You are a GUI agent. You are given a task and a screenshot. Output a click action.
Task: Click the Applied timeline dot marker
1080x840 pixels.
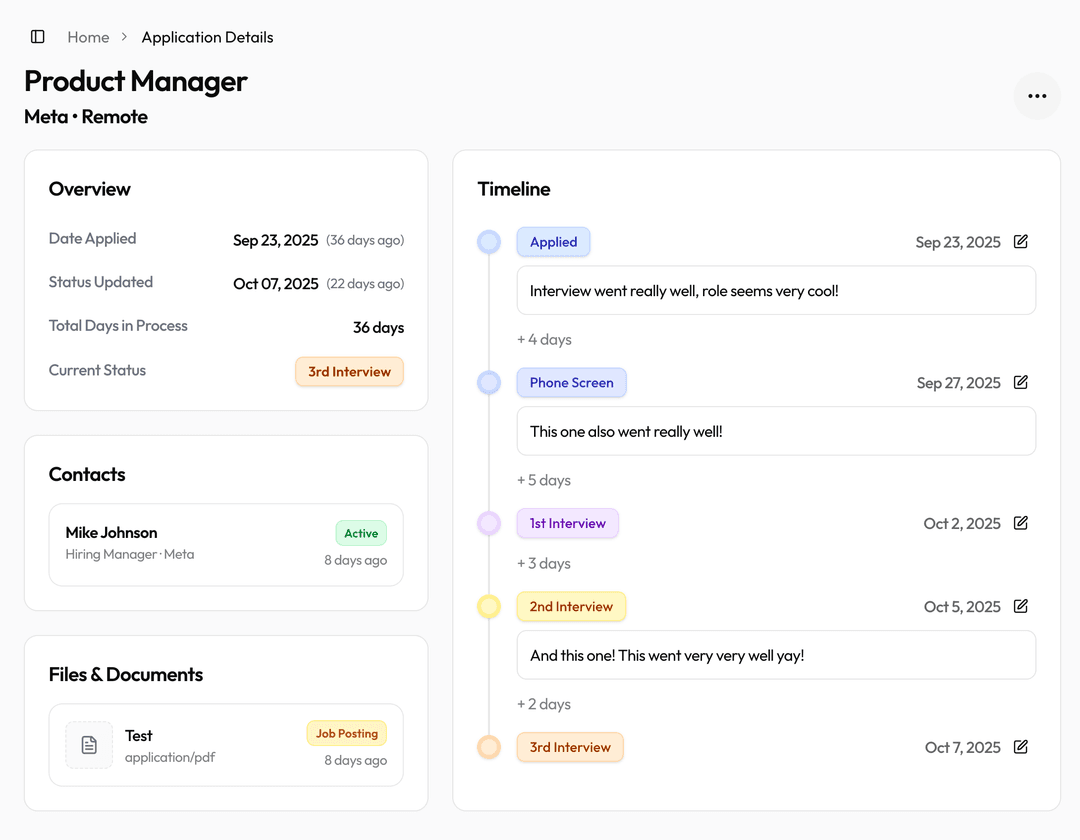(x=489, y=241)
